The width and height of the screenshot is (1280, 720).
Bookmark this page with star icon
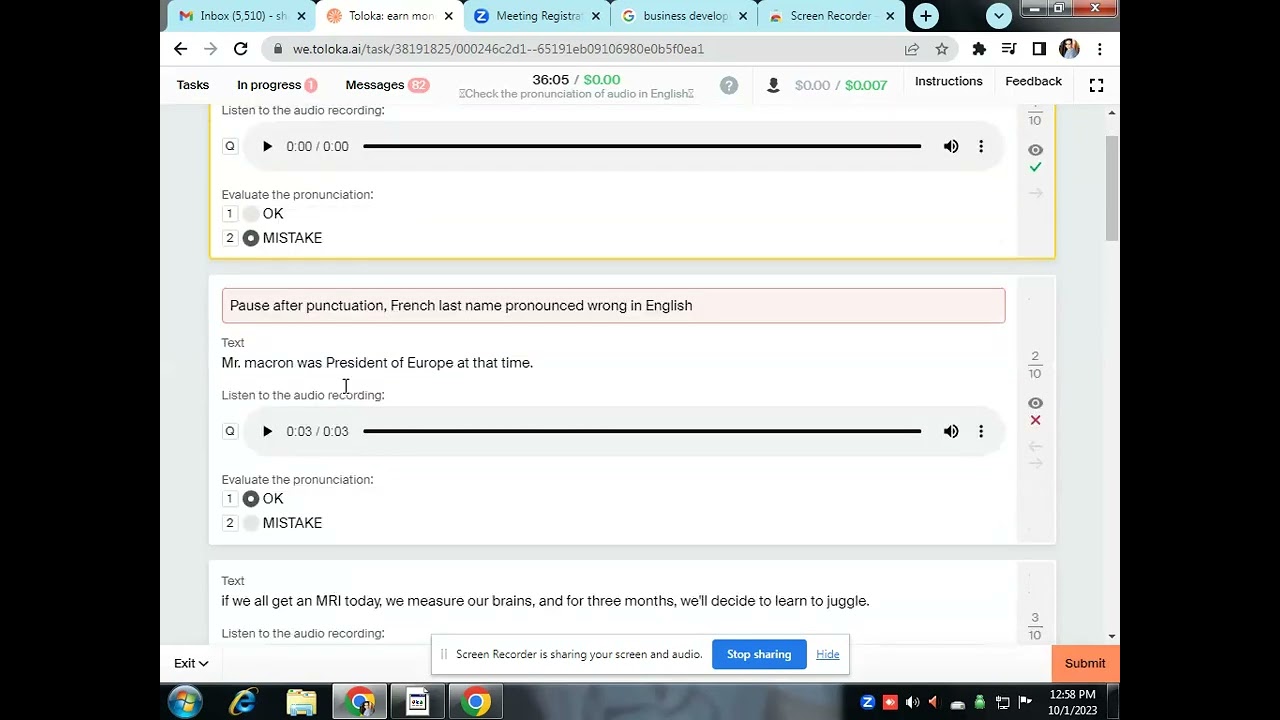(x=941, y=49)
